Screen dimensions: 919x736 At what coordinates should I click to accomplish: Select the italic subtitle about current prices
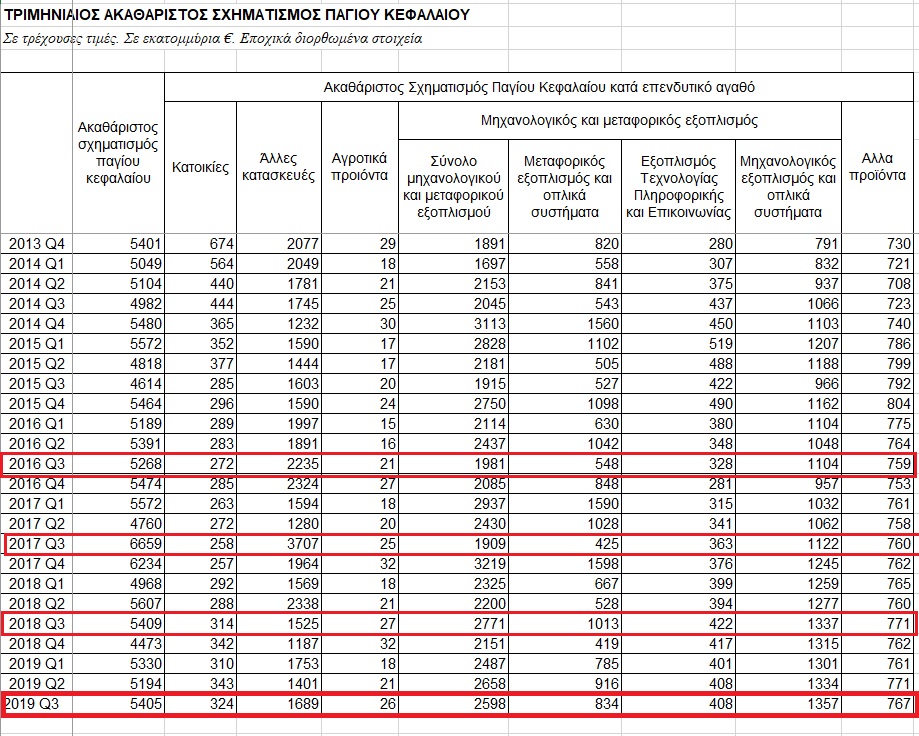pyautogui.click(x=212, y=39)
